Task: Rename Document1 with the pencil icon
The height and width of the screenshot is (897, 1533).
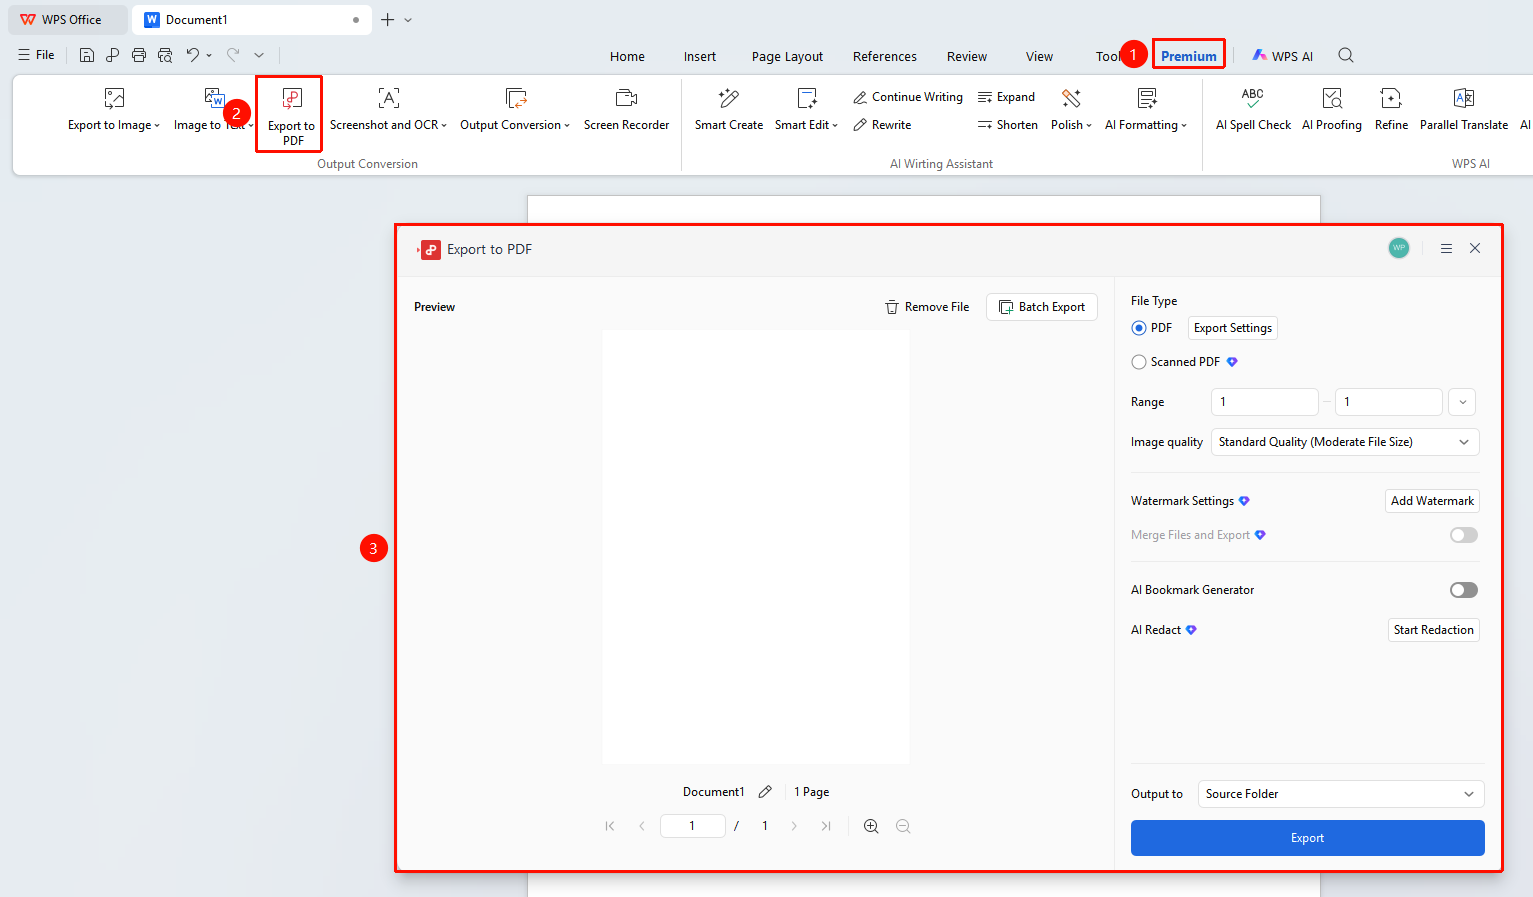Action: [765, 792]
